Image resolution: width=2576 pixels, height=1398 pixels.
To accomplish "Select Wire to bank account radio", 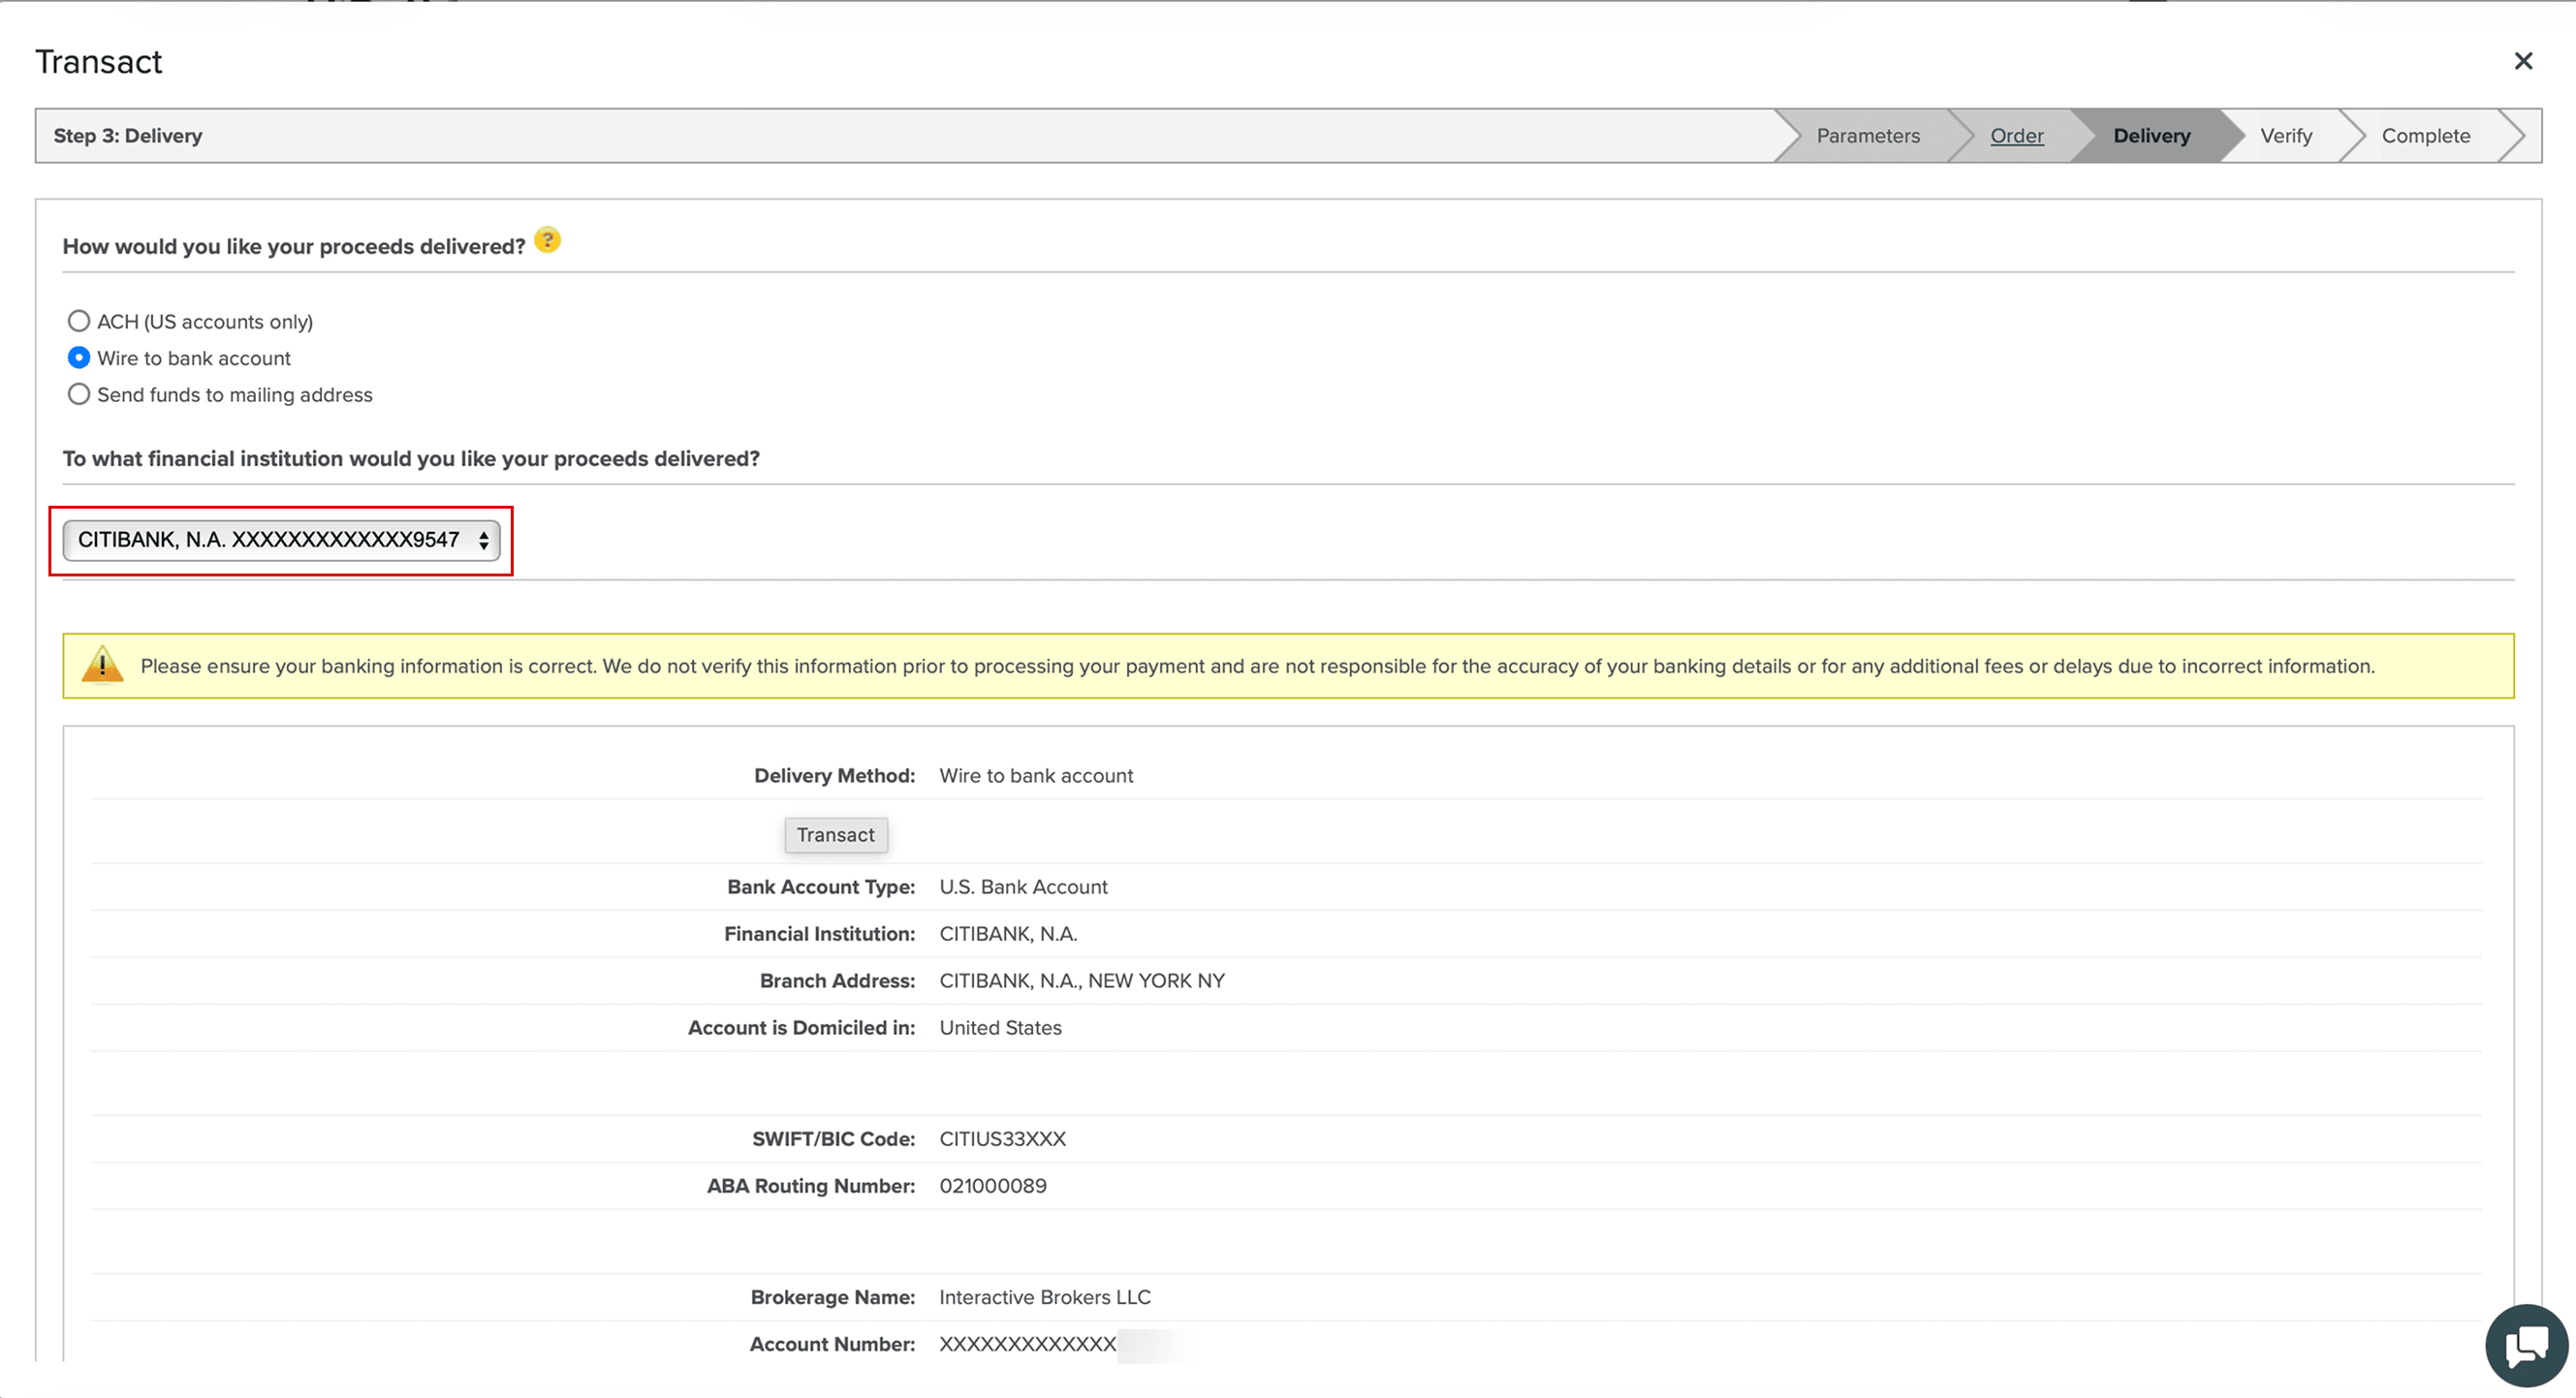I will coord(79,358).
